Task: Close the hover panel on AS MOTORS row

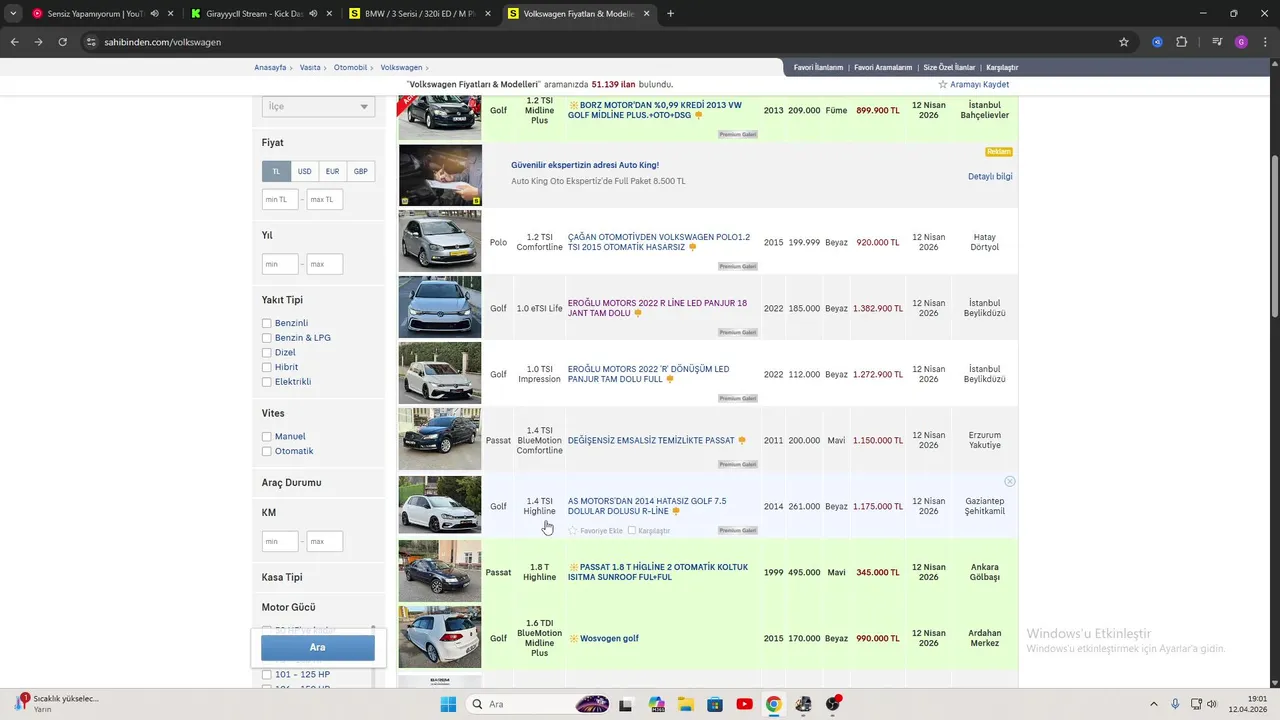Action: pos(1010,482)
